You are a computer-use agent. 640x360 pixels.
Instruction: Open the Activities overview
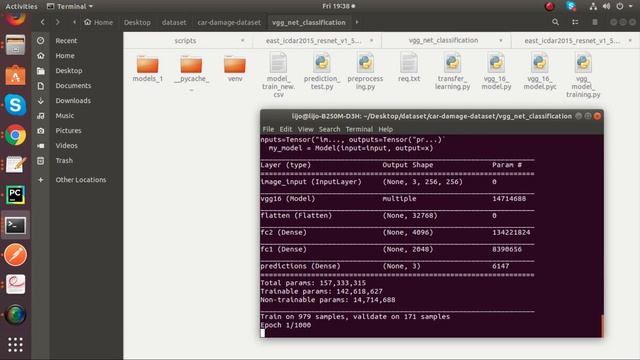[x=21, y=6]
